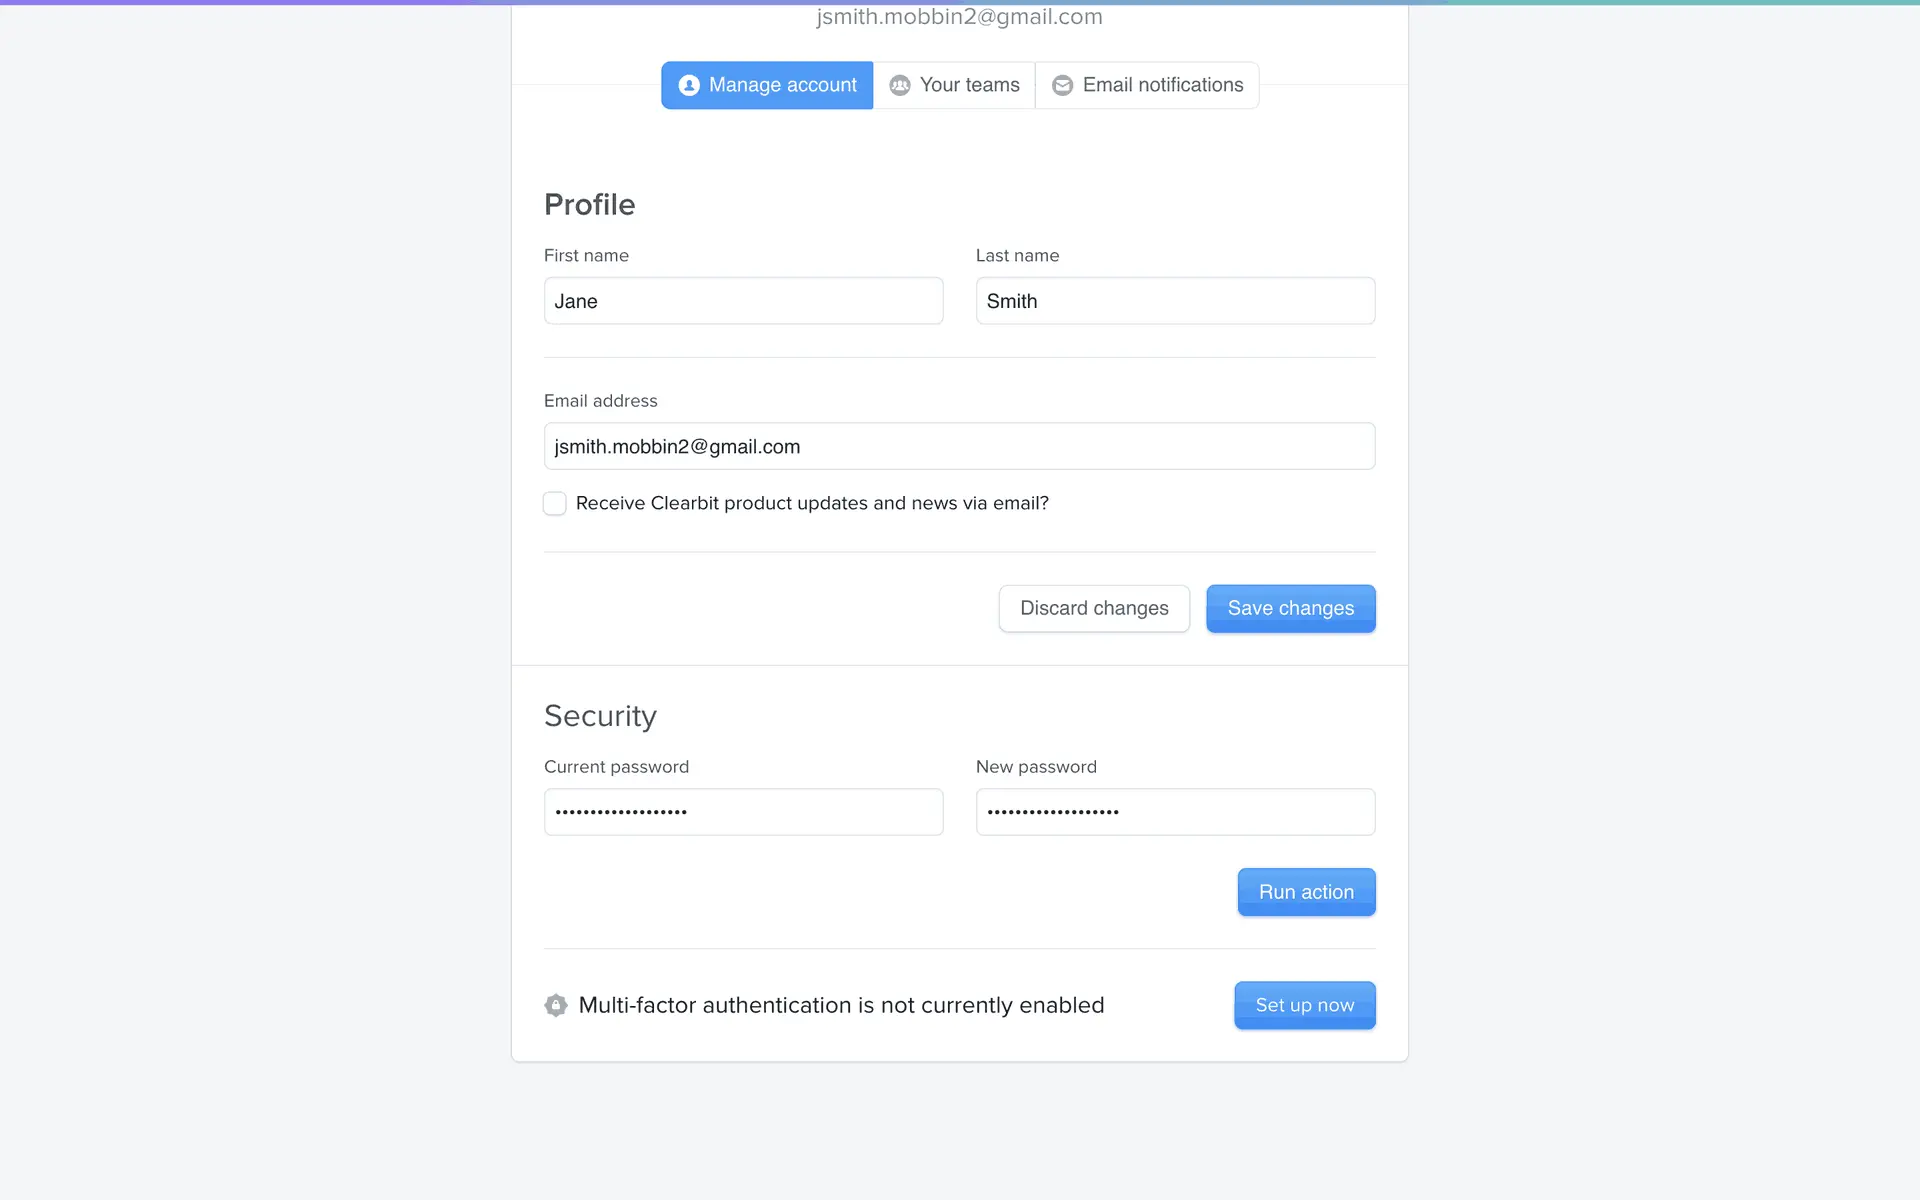Viewport: 1920px width, 1200px height.
Task: Select the Manage account tab label
Action: [x=782, y=85]
